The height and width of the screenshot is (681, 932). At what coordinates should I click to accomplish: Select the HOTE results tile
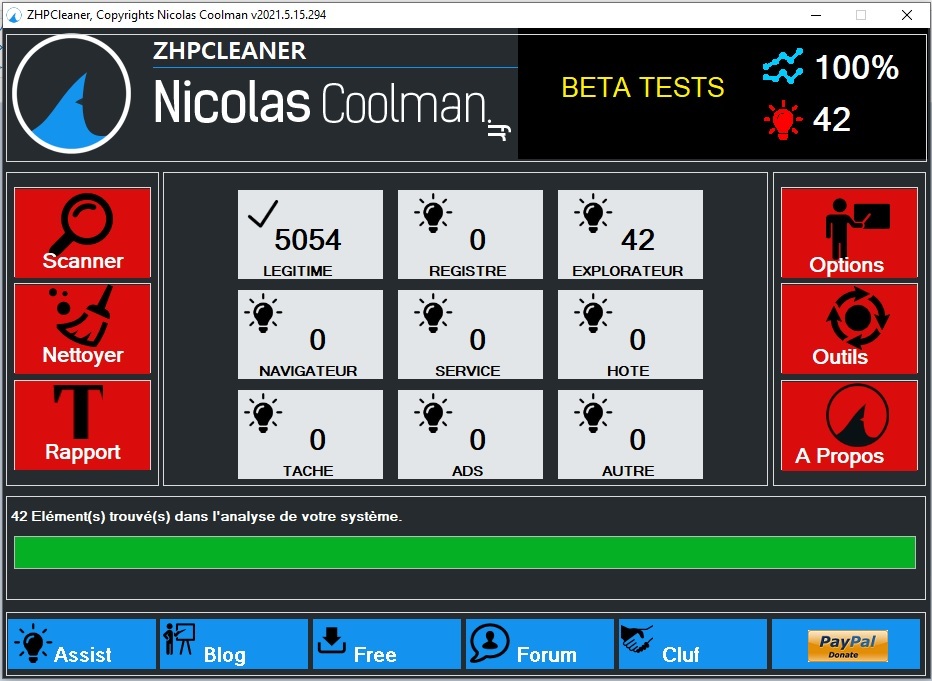630,334
